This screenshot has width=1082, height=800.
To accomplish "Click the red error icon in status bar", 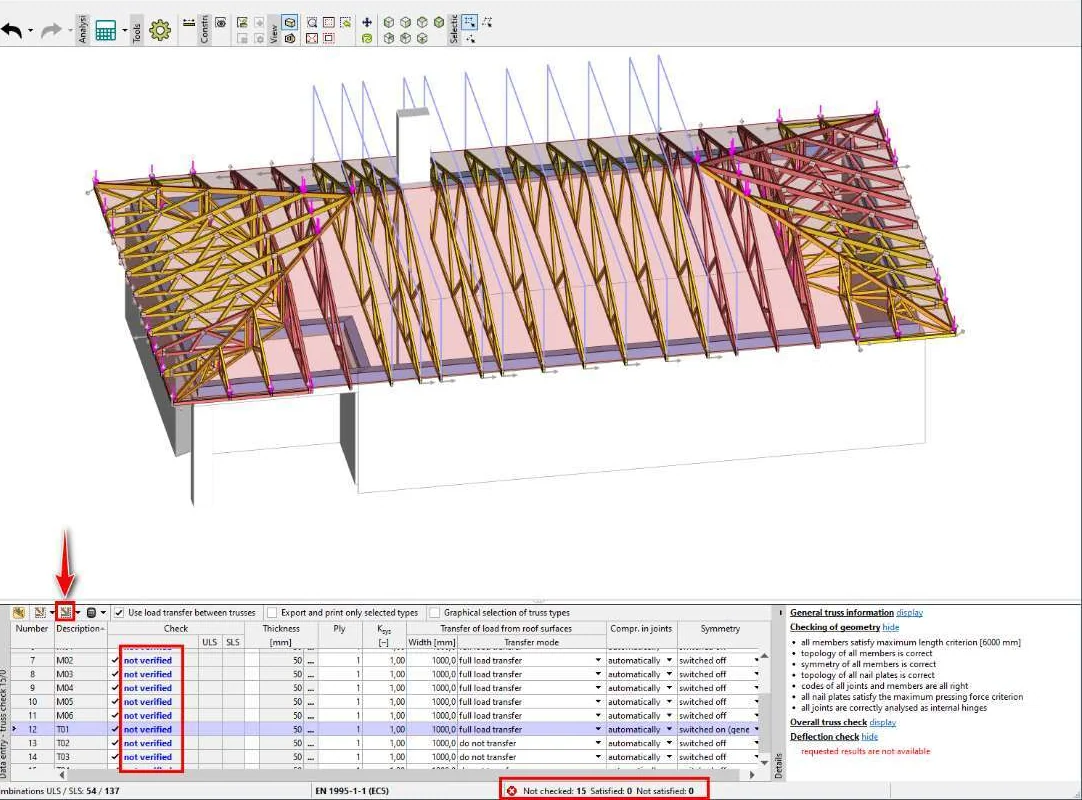I will tap(511, 791).
